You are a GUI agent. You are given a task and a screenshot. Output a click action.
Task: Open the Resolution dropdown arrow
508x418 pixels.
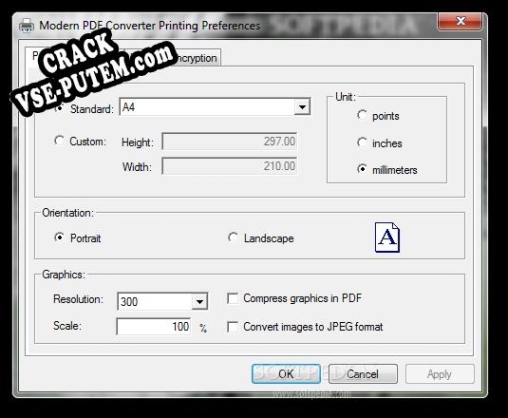[200, 302]
